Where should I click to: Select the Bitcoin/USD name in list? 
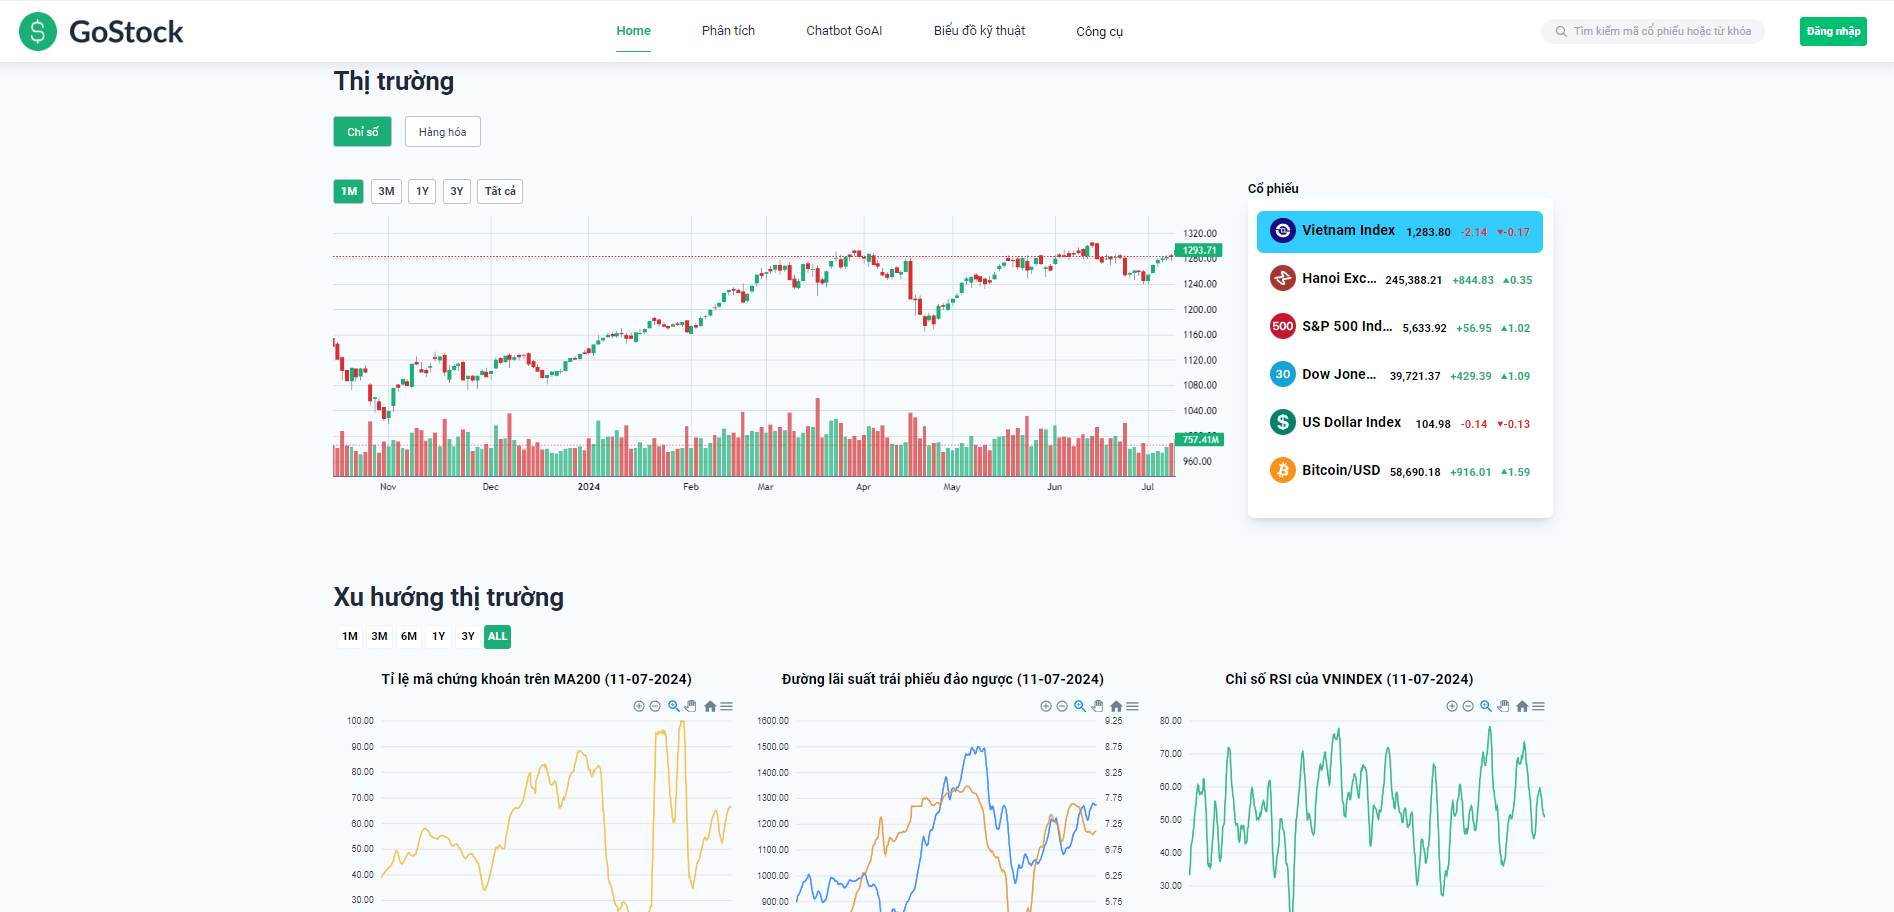coord(1341,470)
